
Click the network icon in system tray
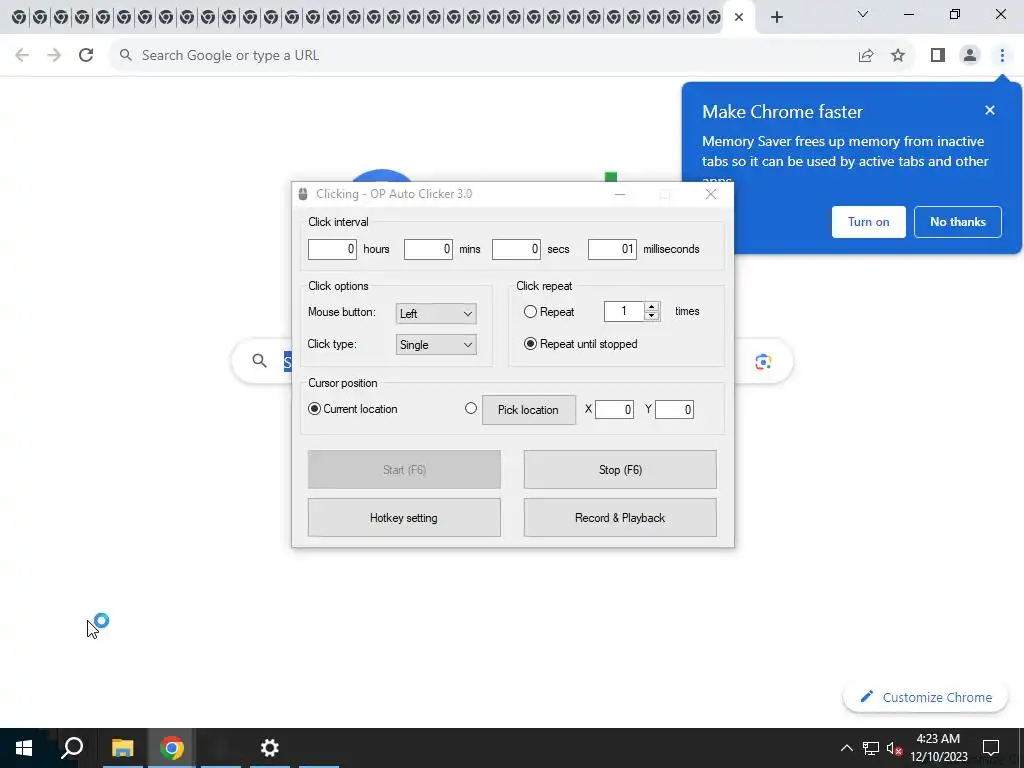[871, 748]
